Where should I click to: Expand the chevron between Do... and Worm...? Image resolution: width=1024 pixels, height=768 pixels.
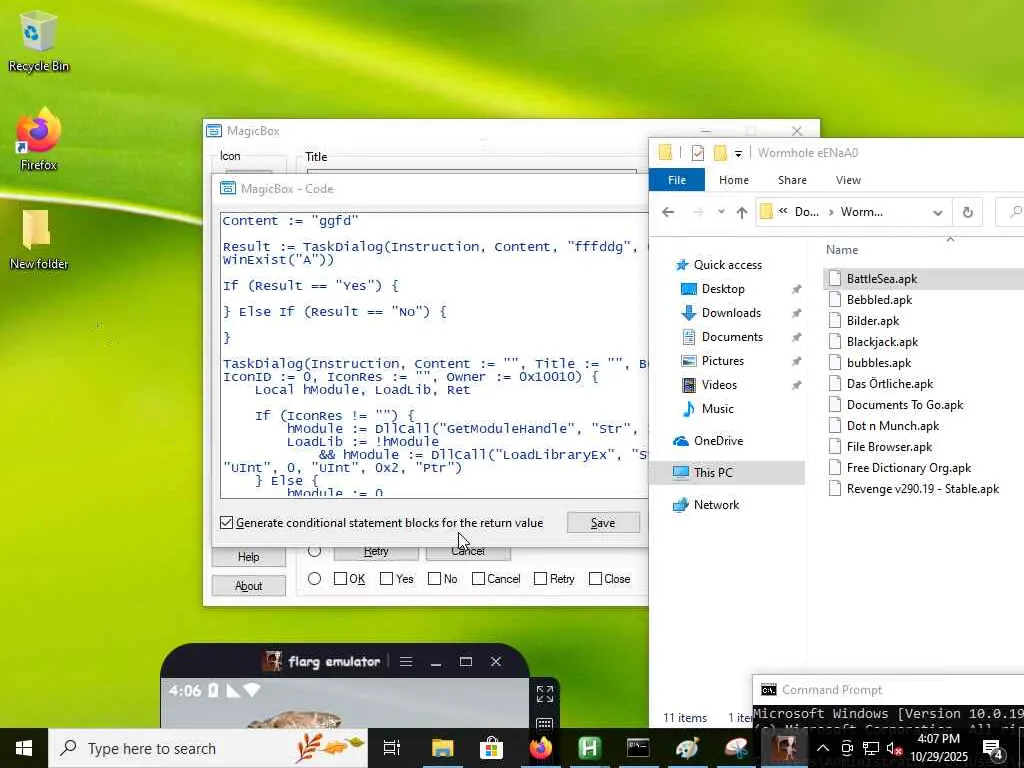click(x=831, y=212)
